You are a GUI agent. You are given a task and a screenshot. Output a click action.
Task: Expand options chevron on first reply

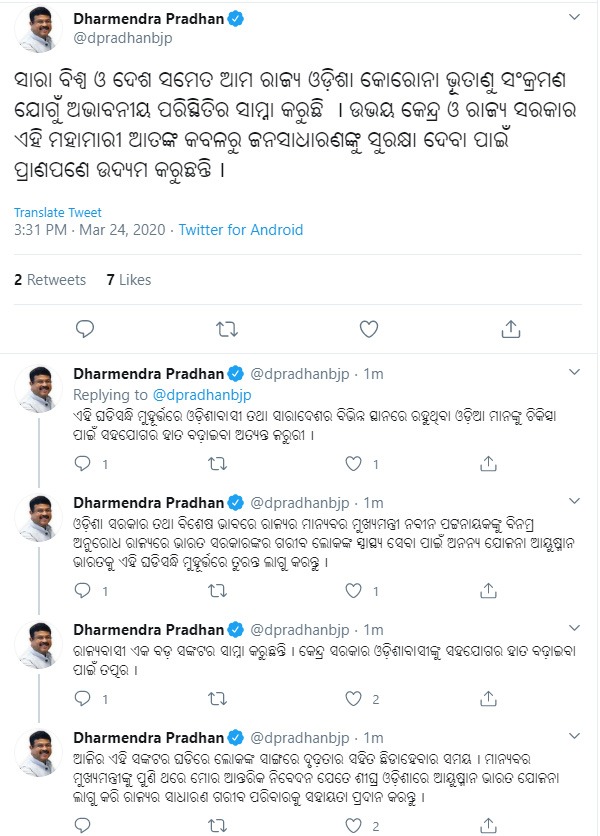coord(574,373)
